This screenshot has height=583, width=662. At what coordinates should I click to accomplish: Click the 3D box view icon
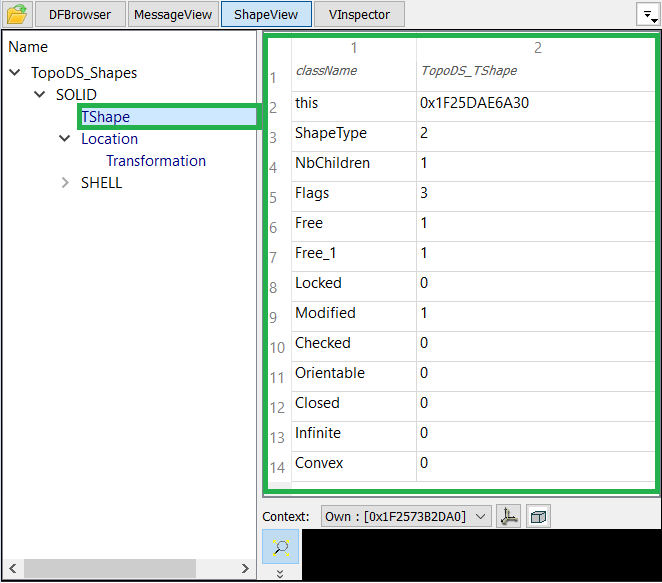pyautogui.click(x=539, y=516)
